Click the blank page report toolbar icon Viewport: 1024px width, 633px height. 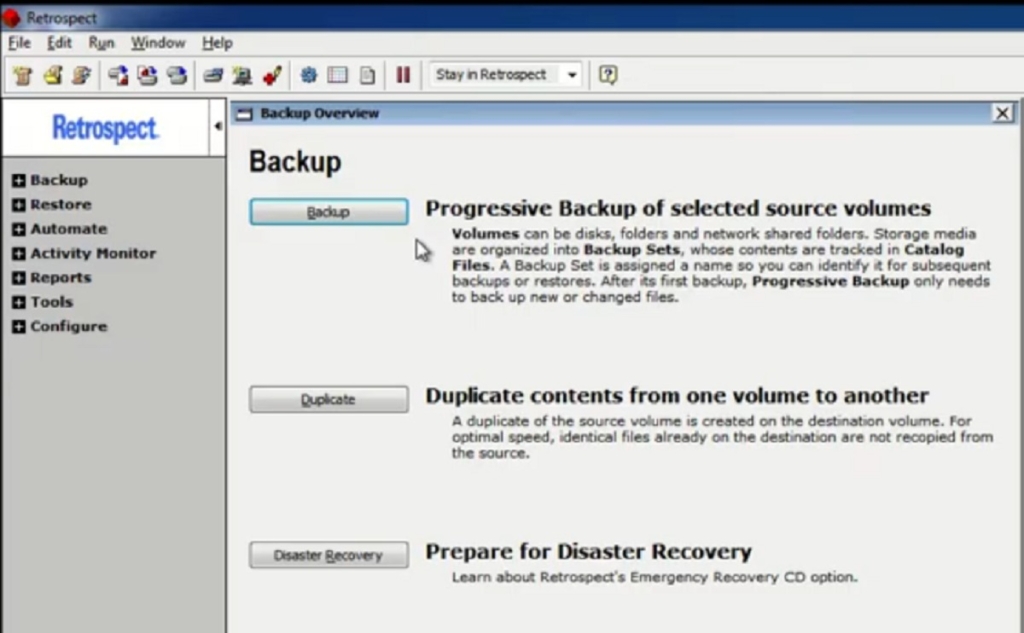coord(368,75)
